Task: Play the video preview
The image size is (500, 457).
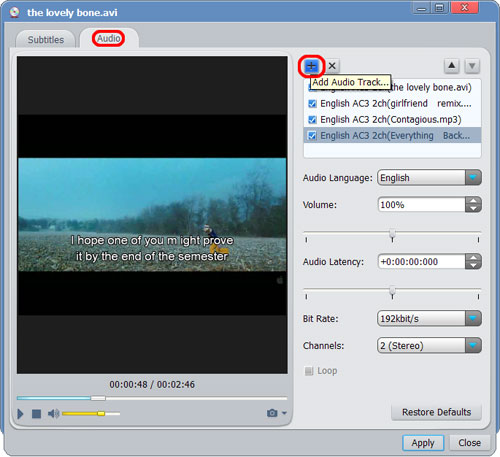Action: pyautogui.click(x=20, y=414)
